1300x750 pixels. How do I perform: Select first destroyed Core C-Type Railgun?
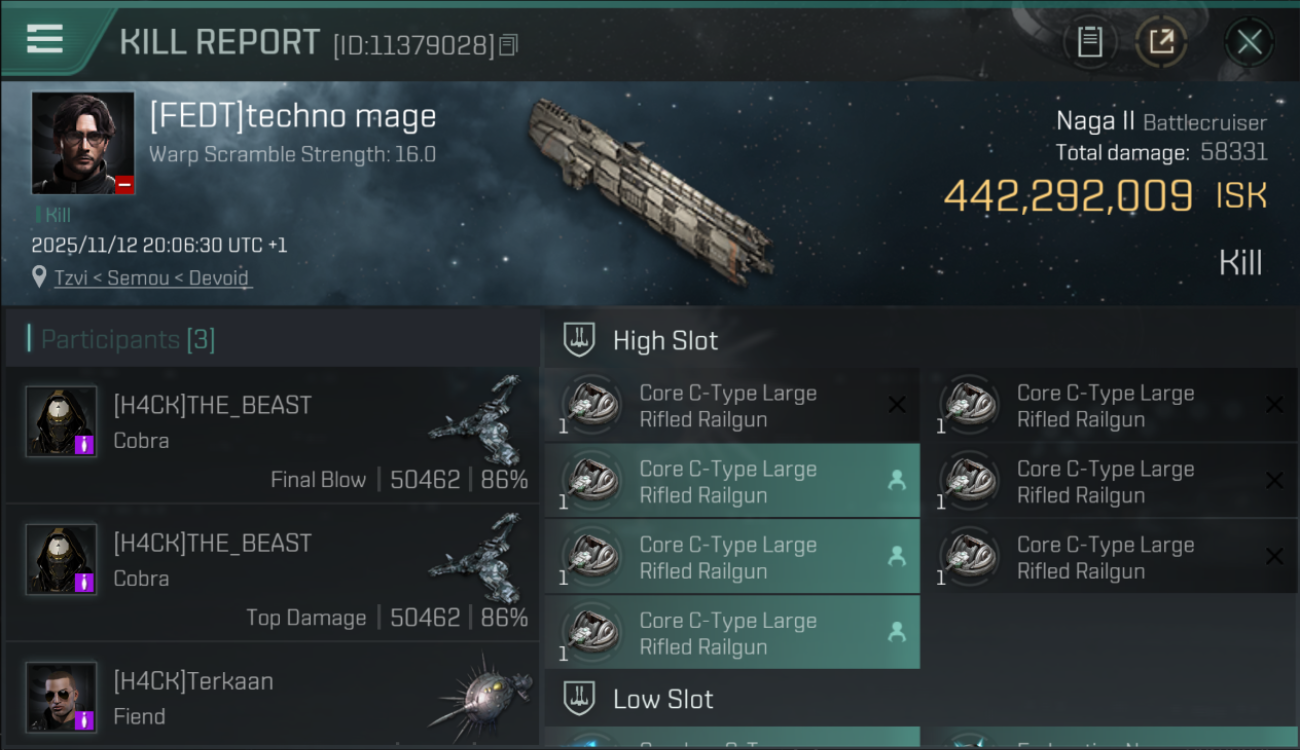pos(730,406)
